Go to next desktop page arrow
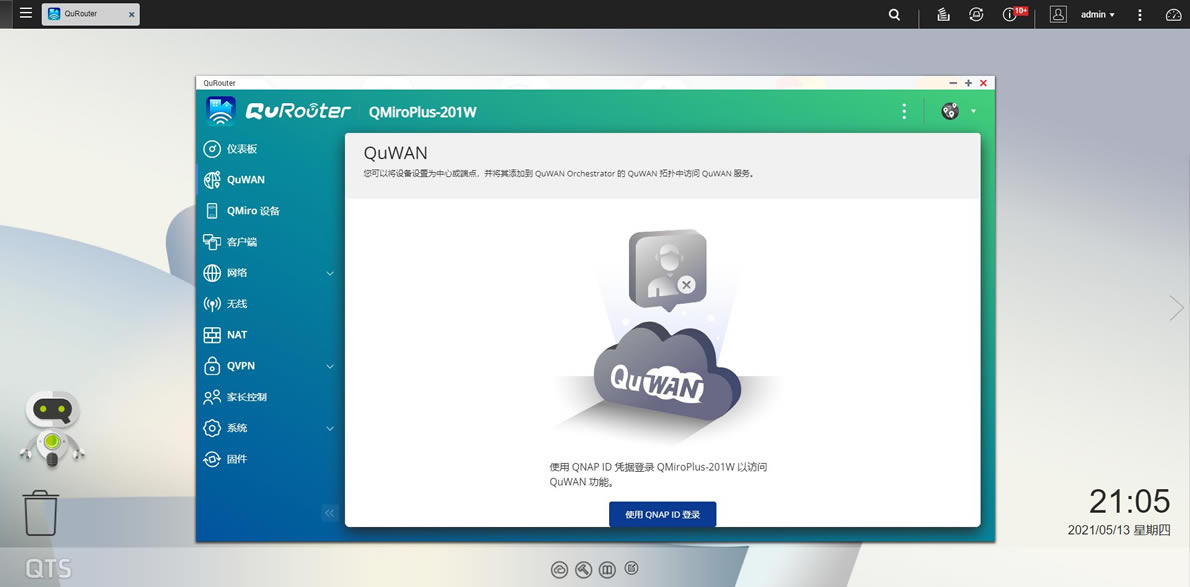The image size is (1190, 587). click(1176, 308)
